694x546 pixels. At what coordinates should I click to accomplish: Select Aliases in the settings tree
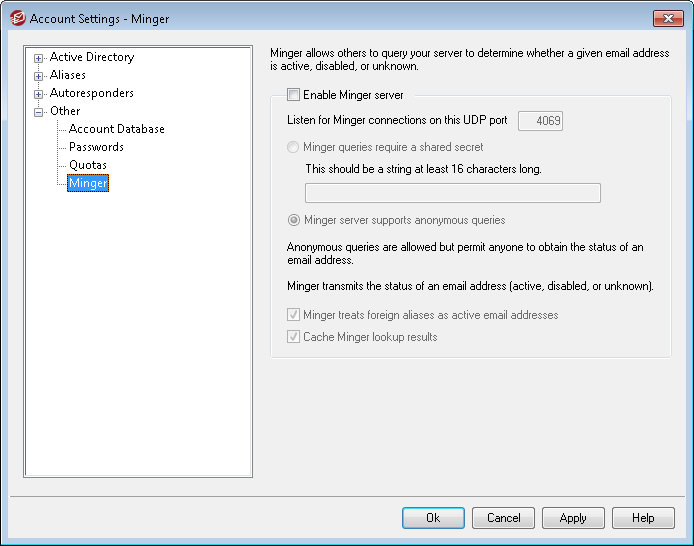(68, 76)
